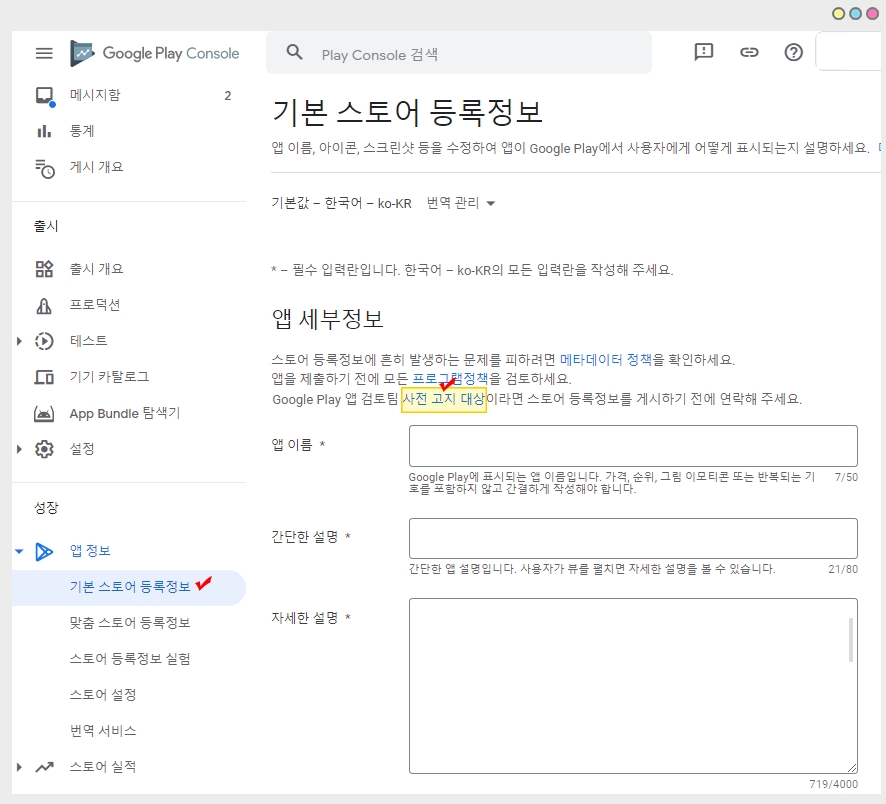Expand the 테스트 section arrow
Viewport: 886px width, 804px height.
point(19,341)
